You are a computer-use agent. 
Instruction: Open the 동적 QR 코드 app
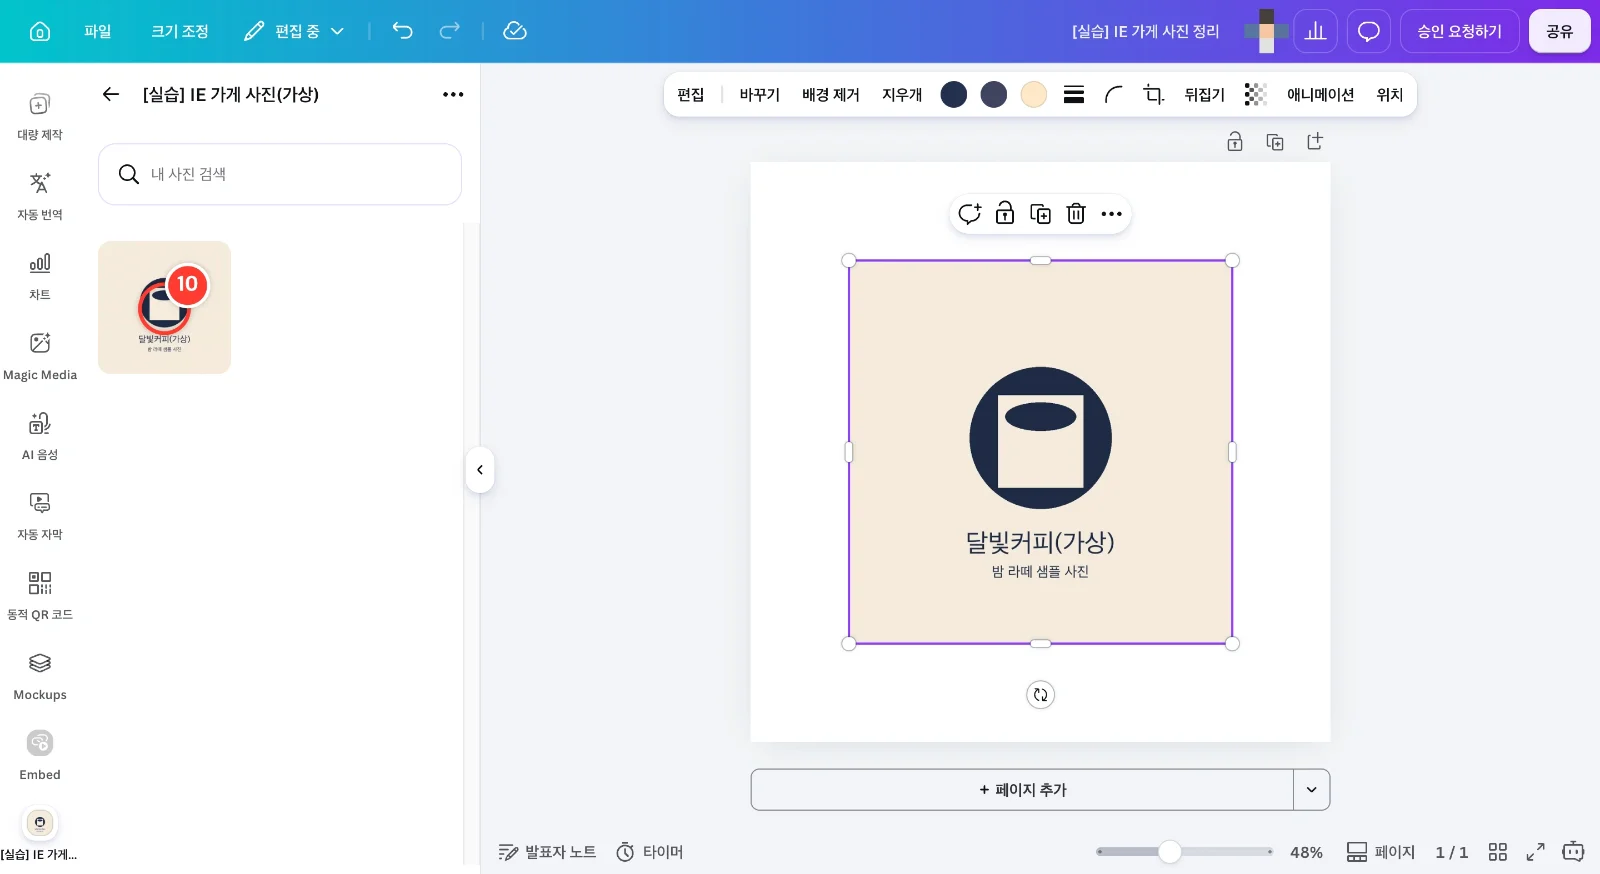(x=40, y=595)
